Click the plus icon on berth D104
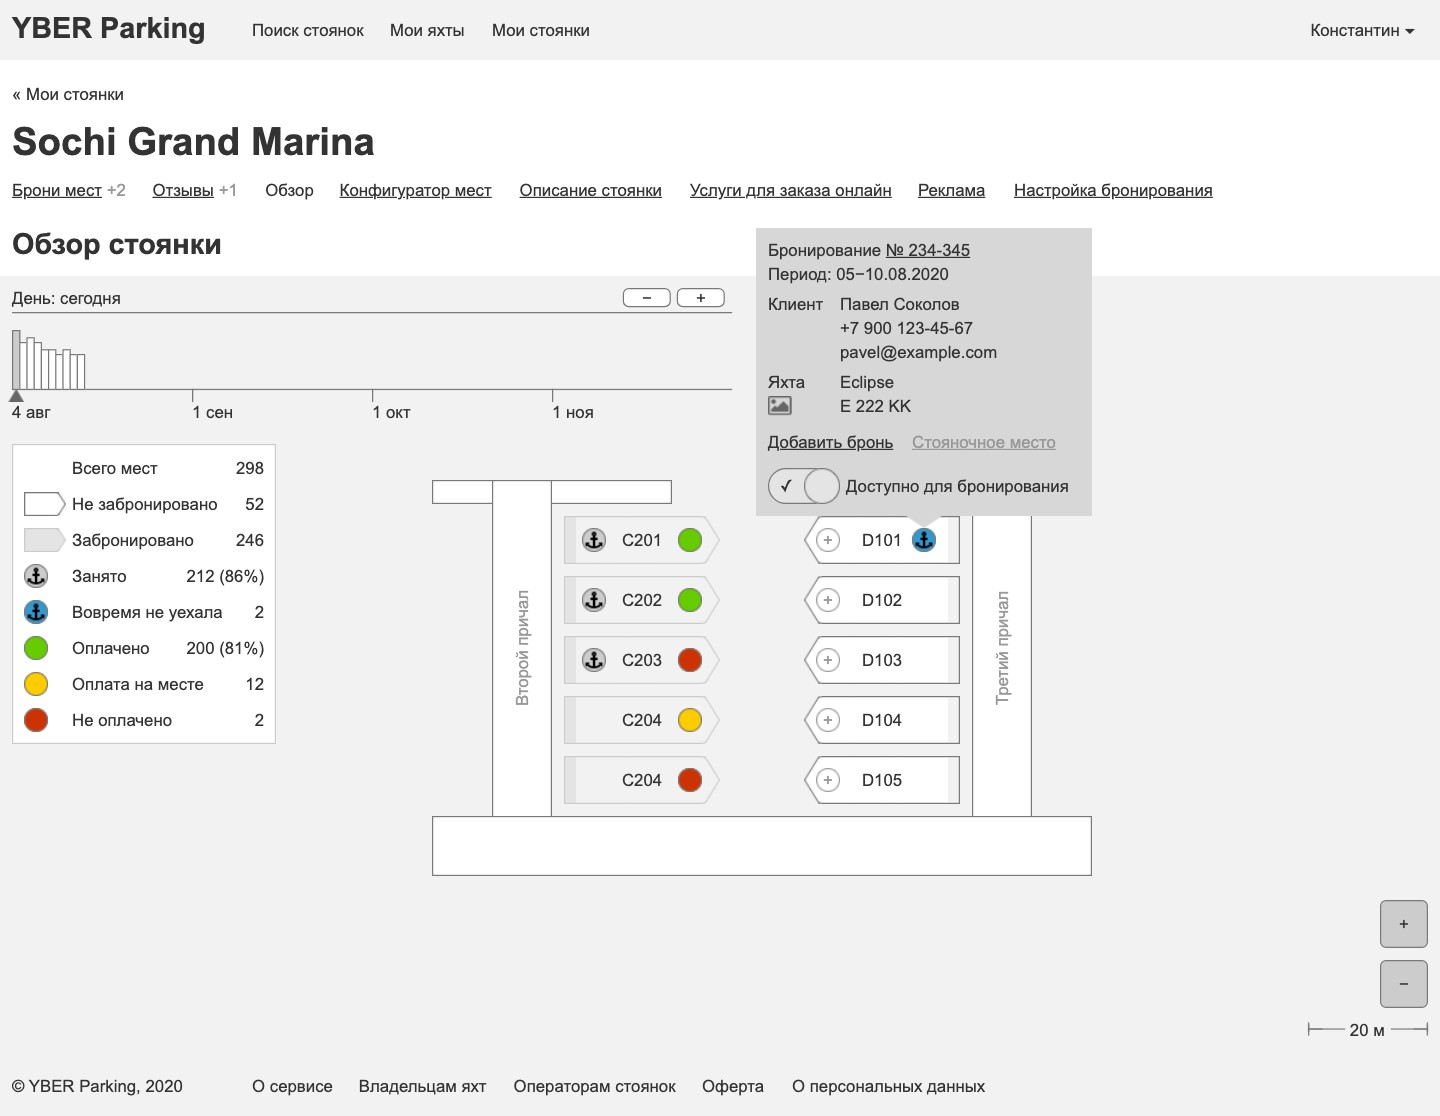 [828, 720]
